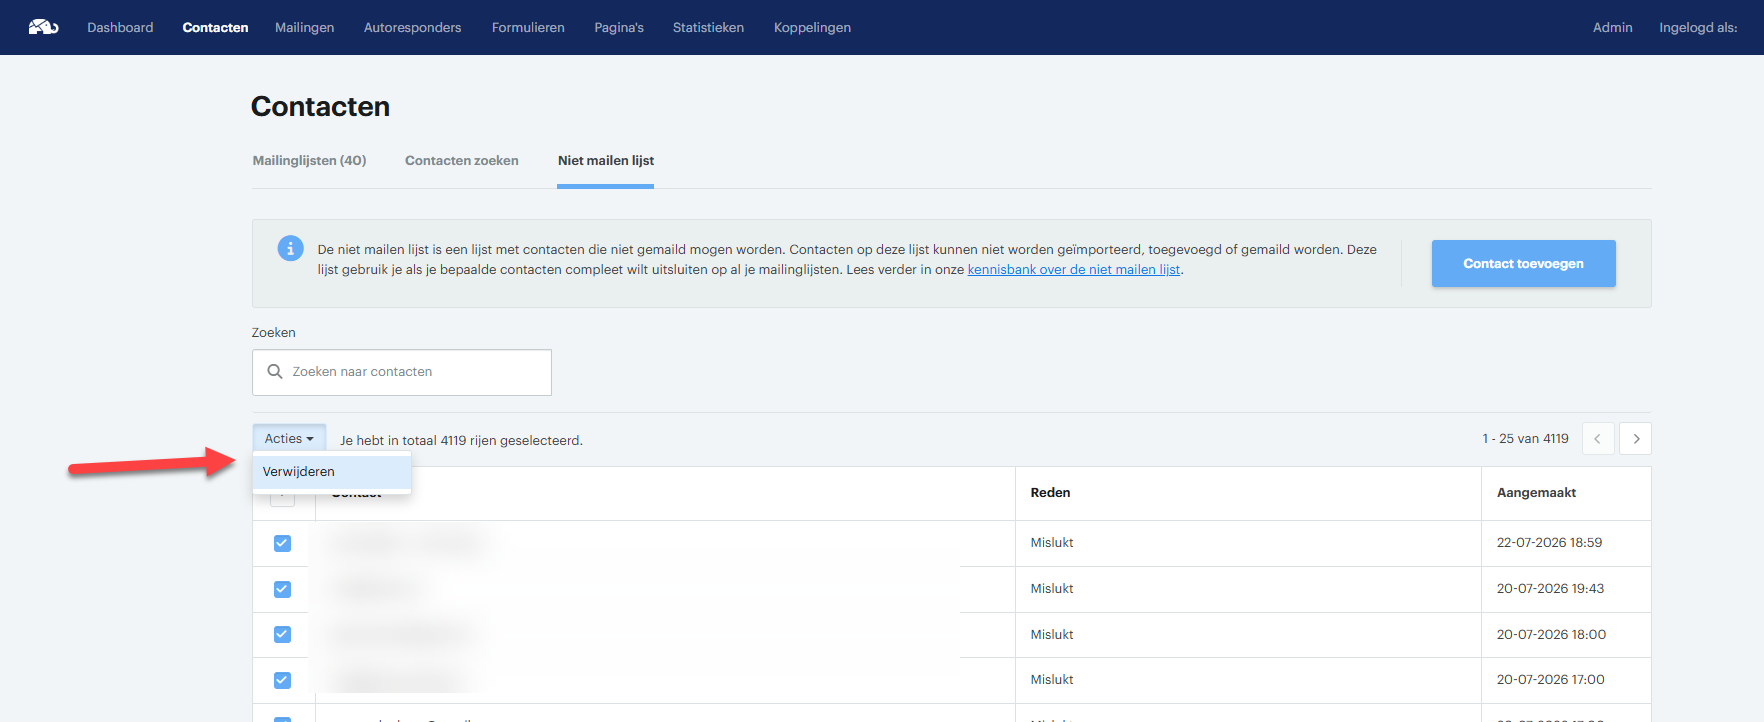Focus the Zoeken naar contacten field
The image size is (1764, 722).
402,372
